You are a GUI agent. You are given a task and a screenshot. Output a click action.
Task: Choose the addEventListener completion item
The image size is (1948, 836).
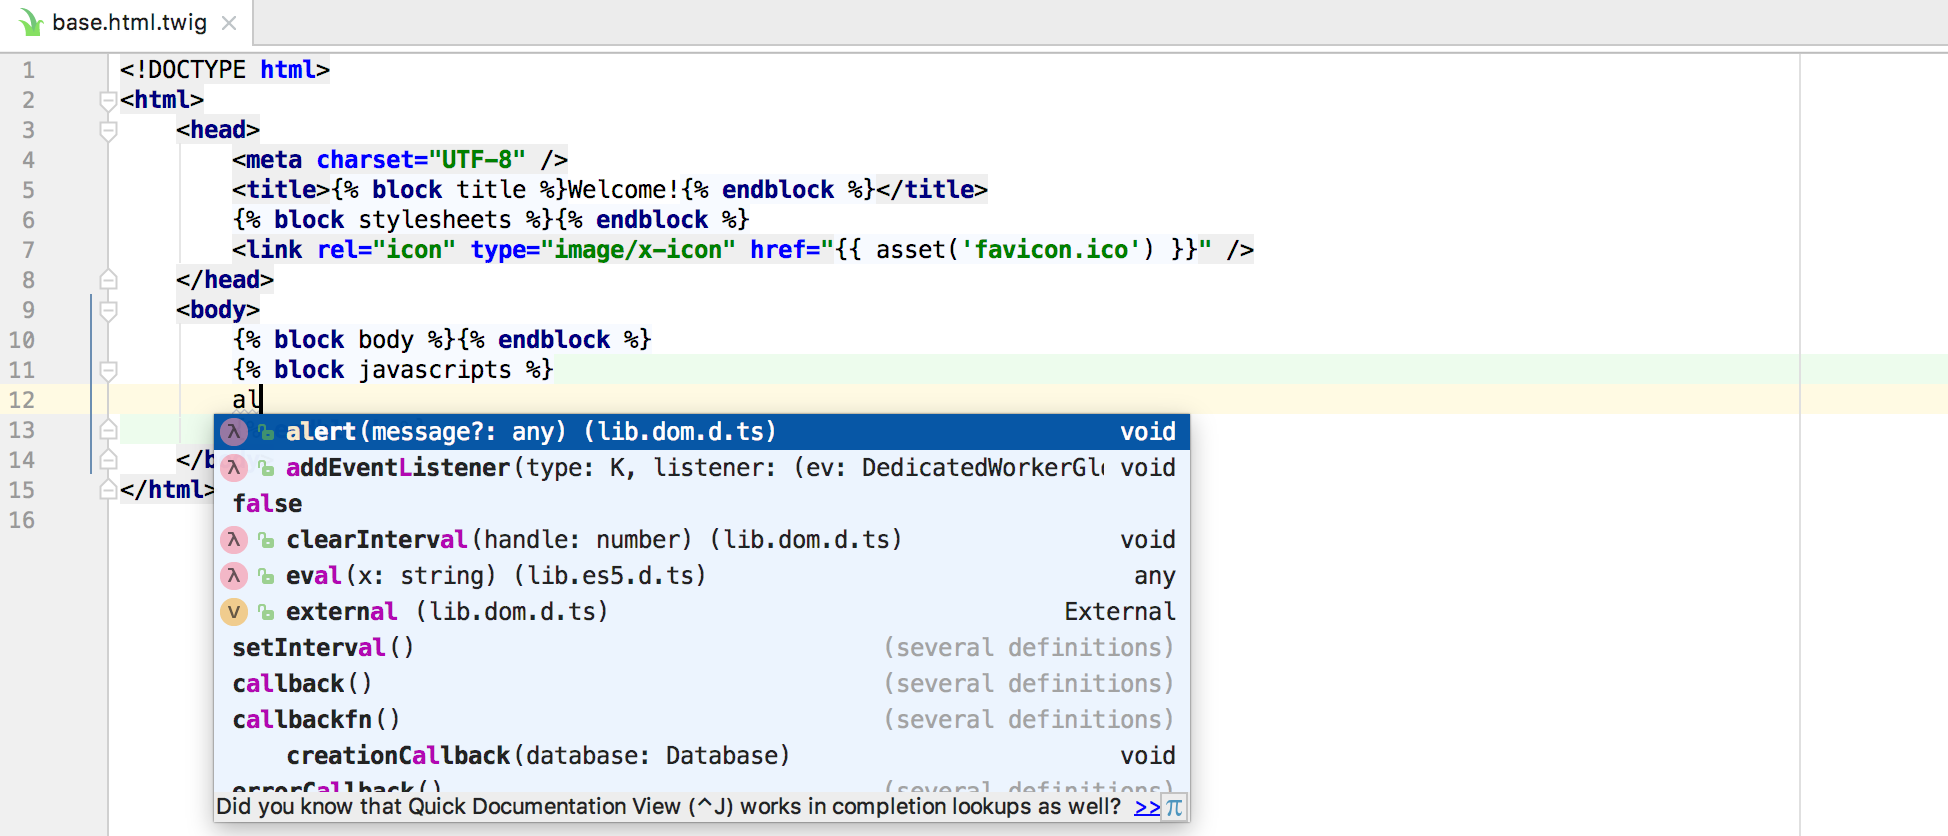[x=702, y=468]
